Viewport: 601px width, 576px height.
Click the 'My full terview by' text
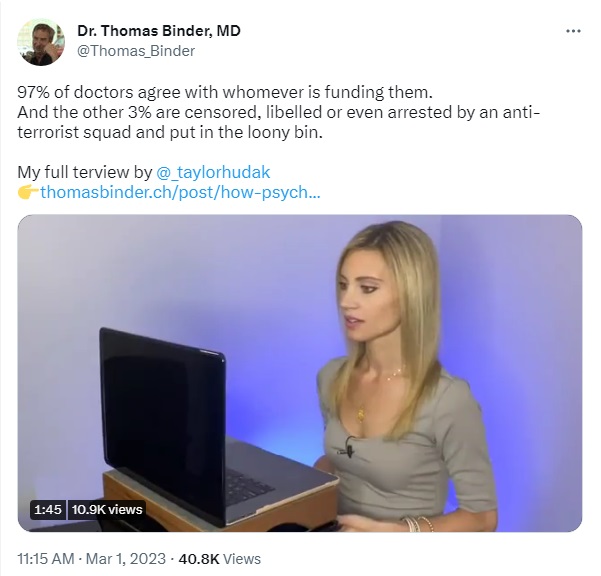pos(85,172)
